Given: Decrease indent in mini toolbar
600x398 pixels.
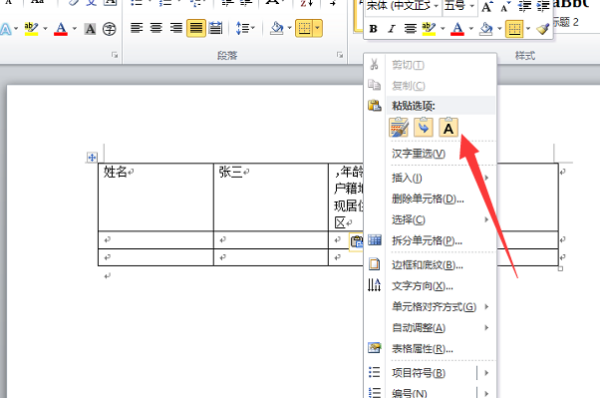Looking at the screenshot, I should pyautogui.click(x=524, y=7).
